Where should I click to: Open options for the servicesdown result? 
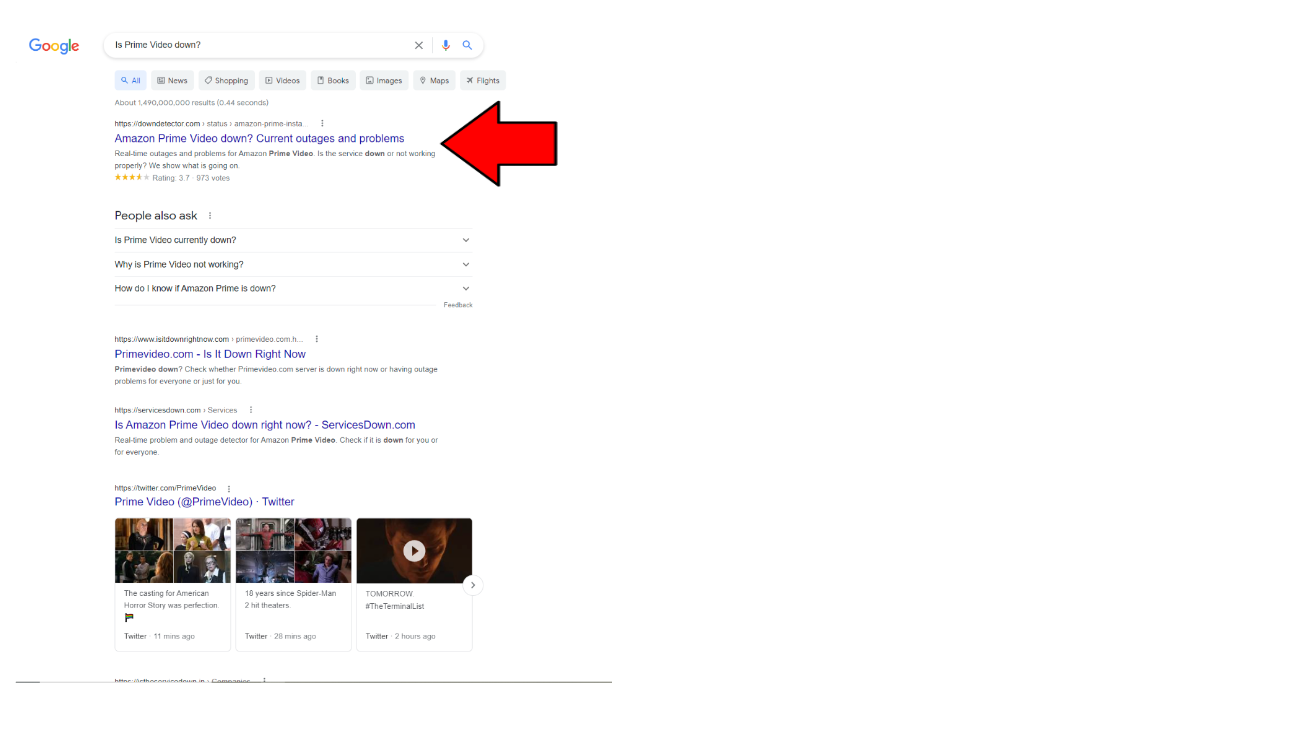tap(251, 410)
